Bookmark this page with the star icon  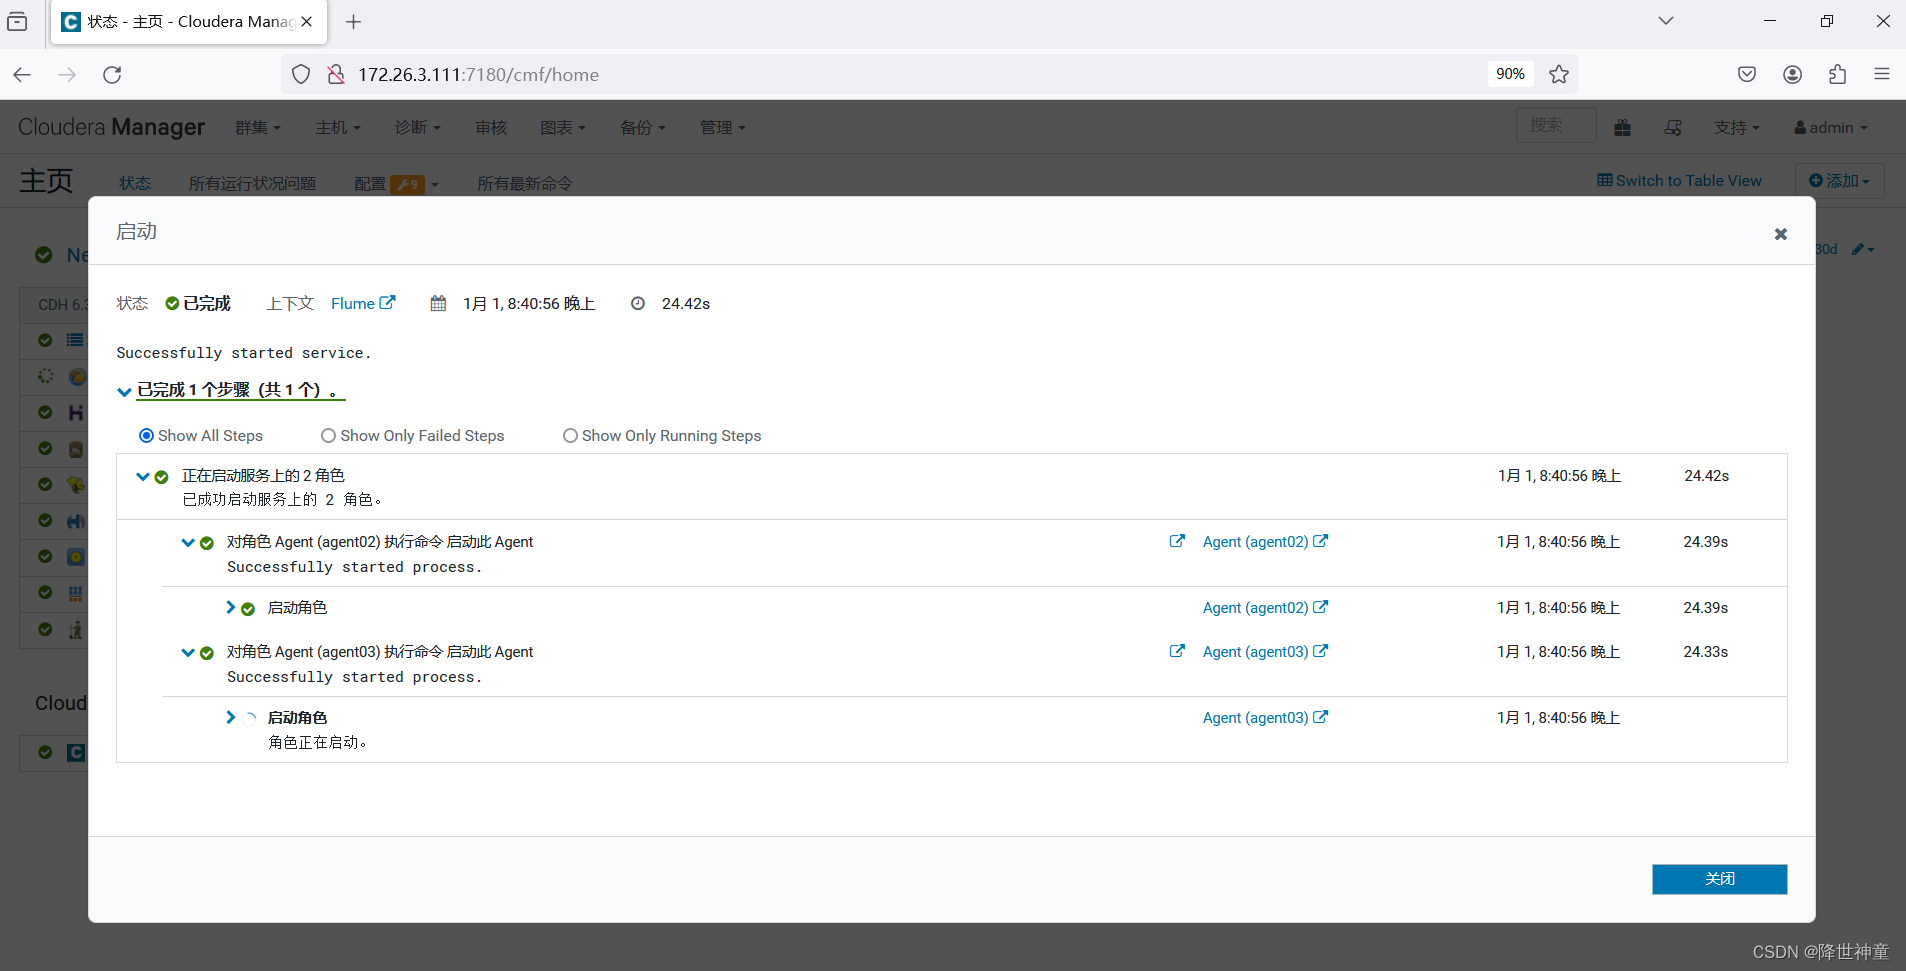[x=1558, y=74]
